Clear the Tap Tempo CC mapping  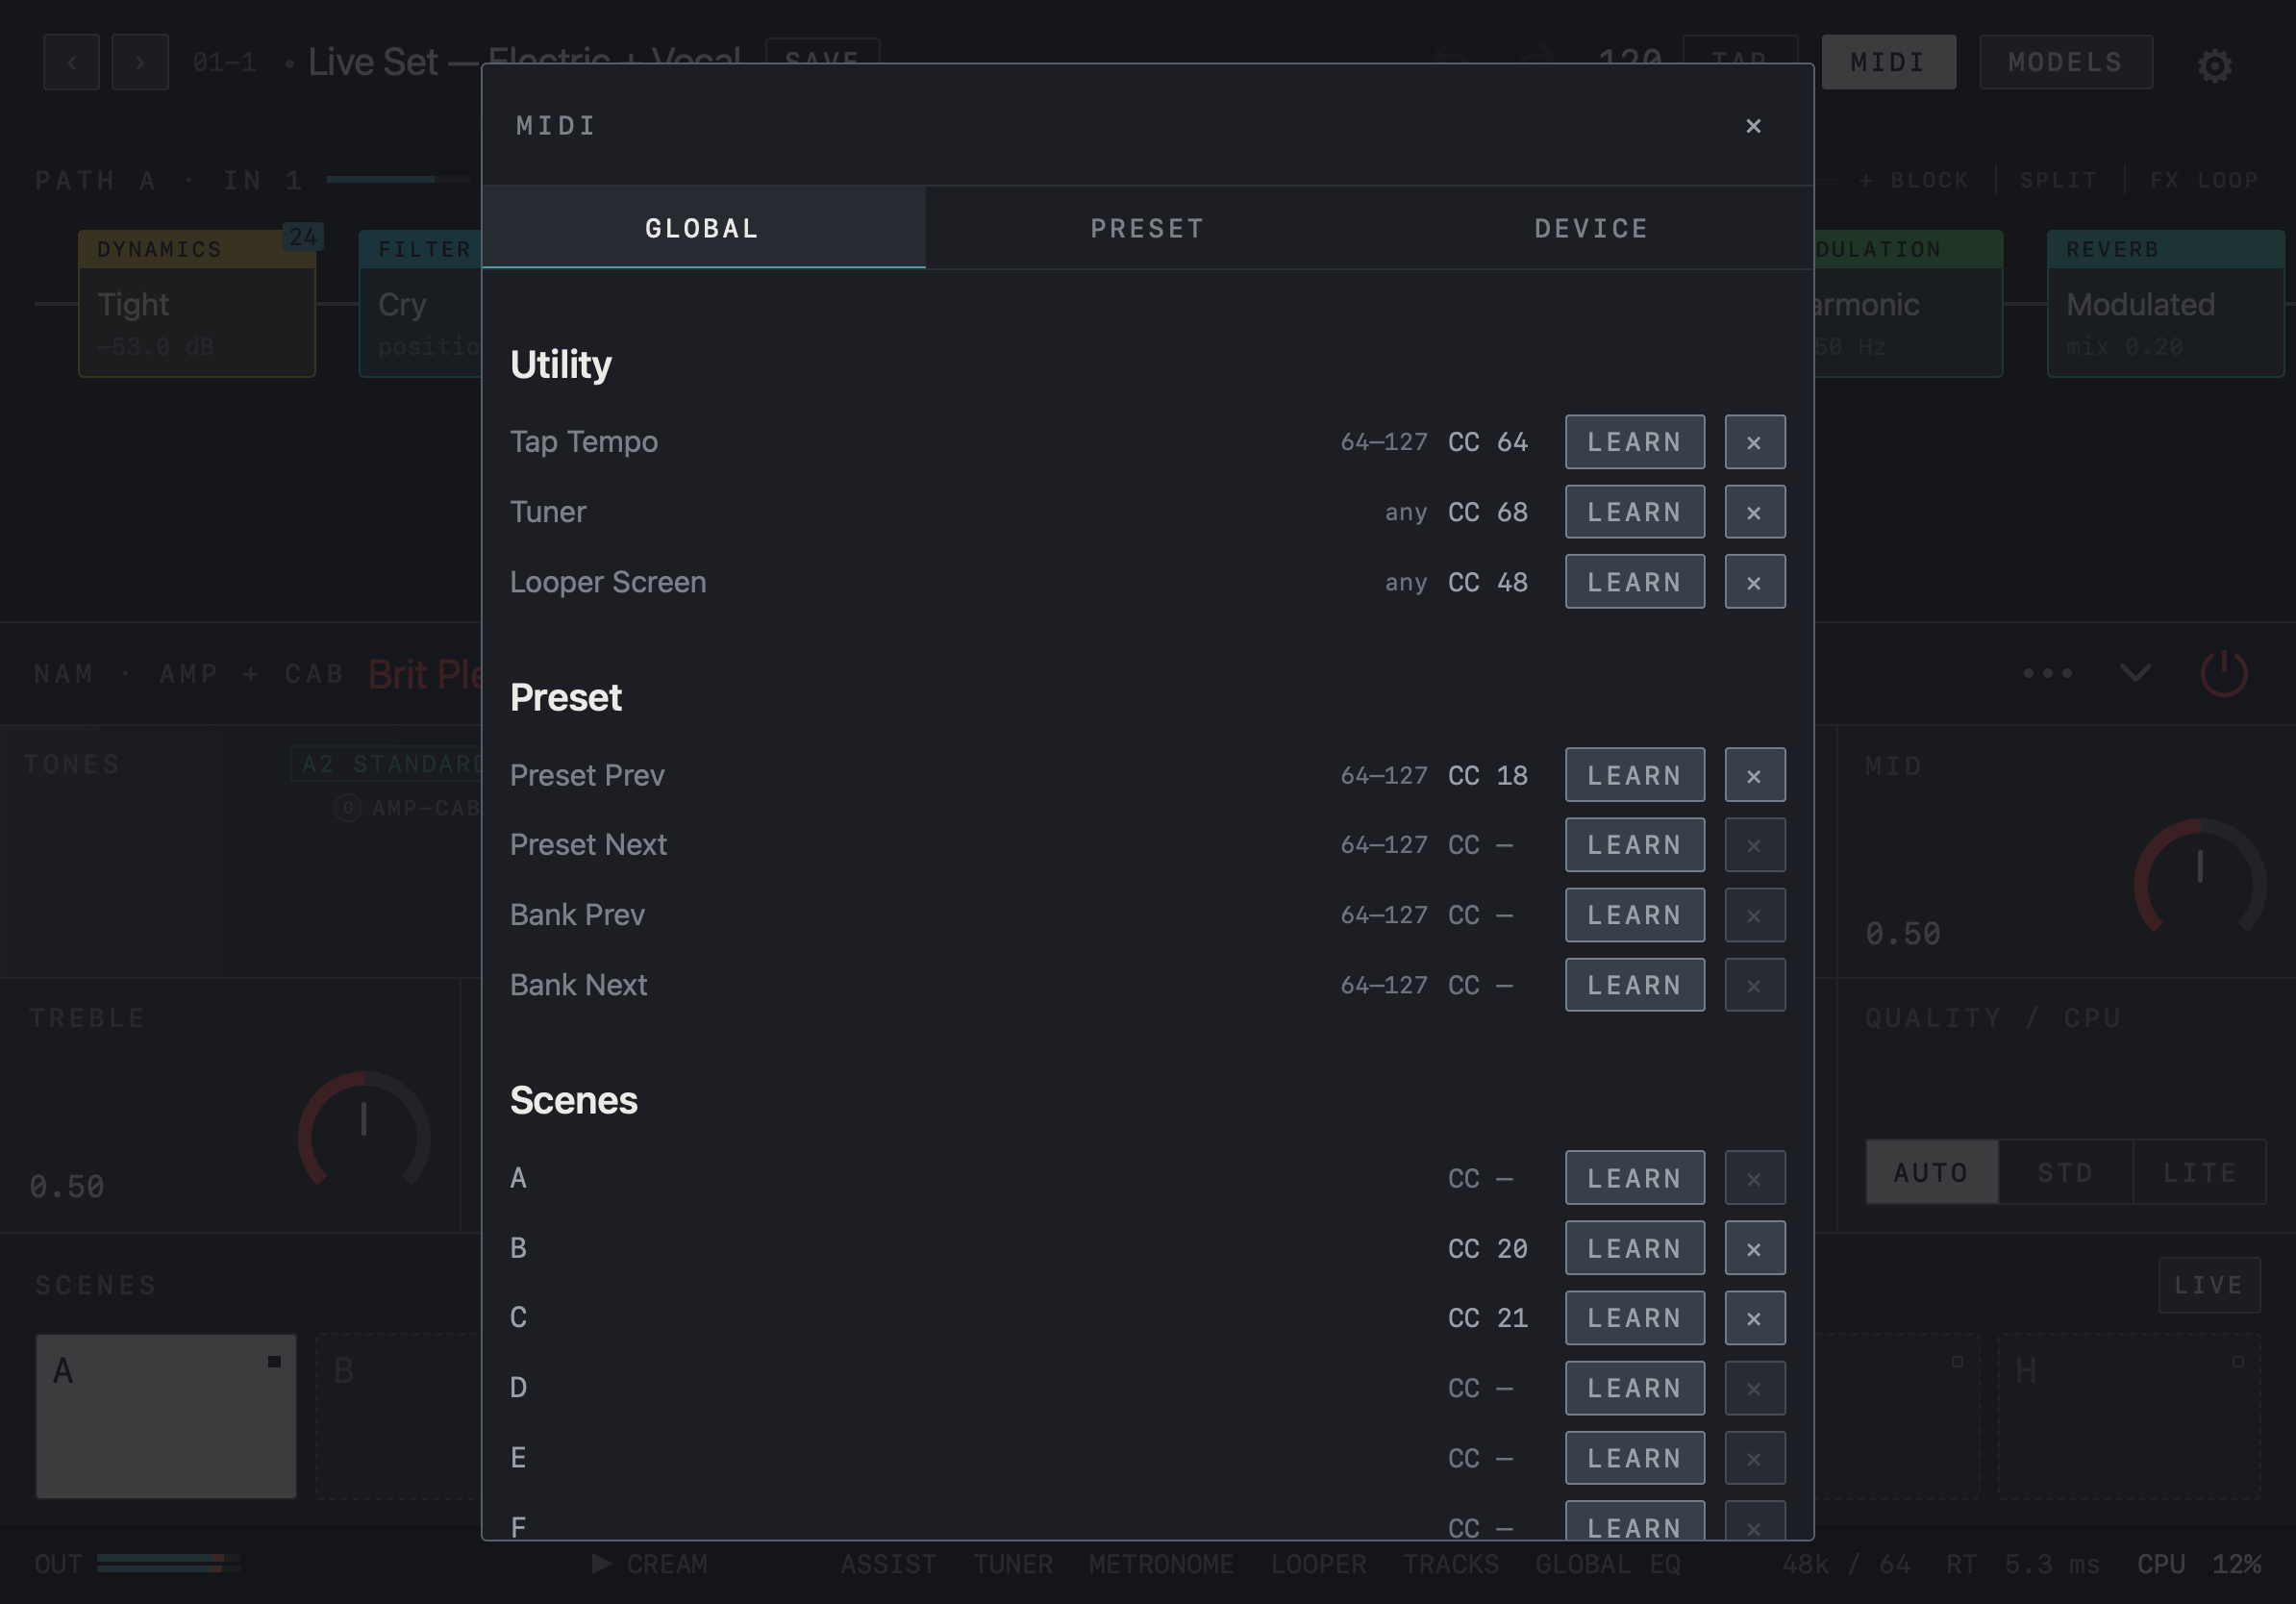(x=1755, y=442)
